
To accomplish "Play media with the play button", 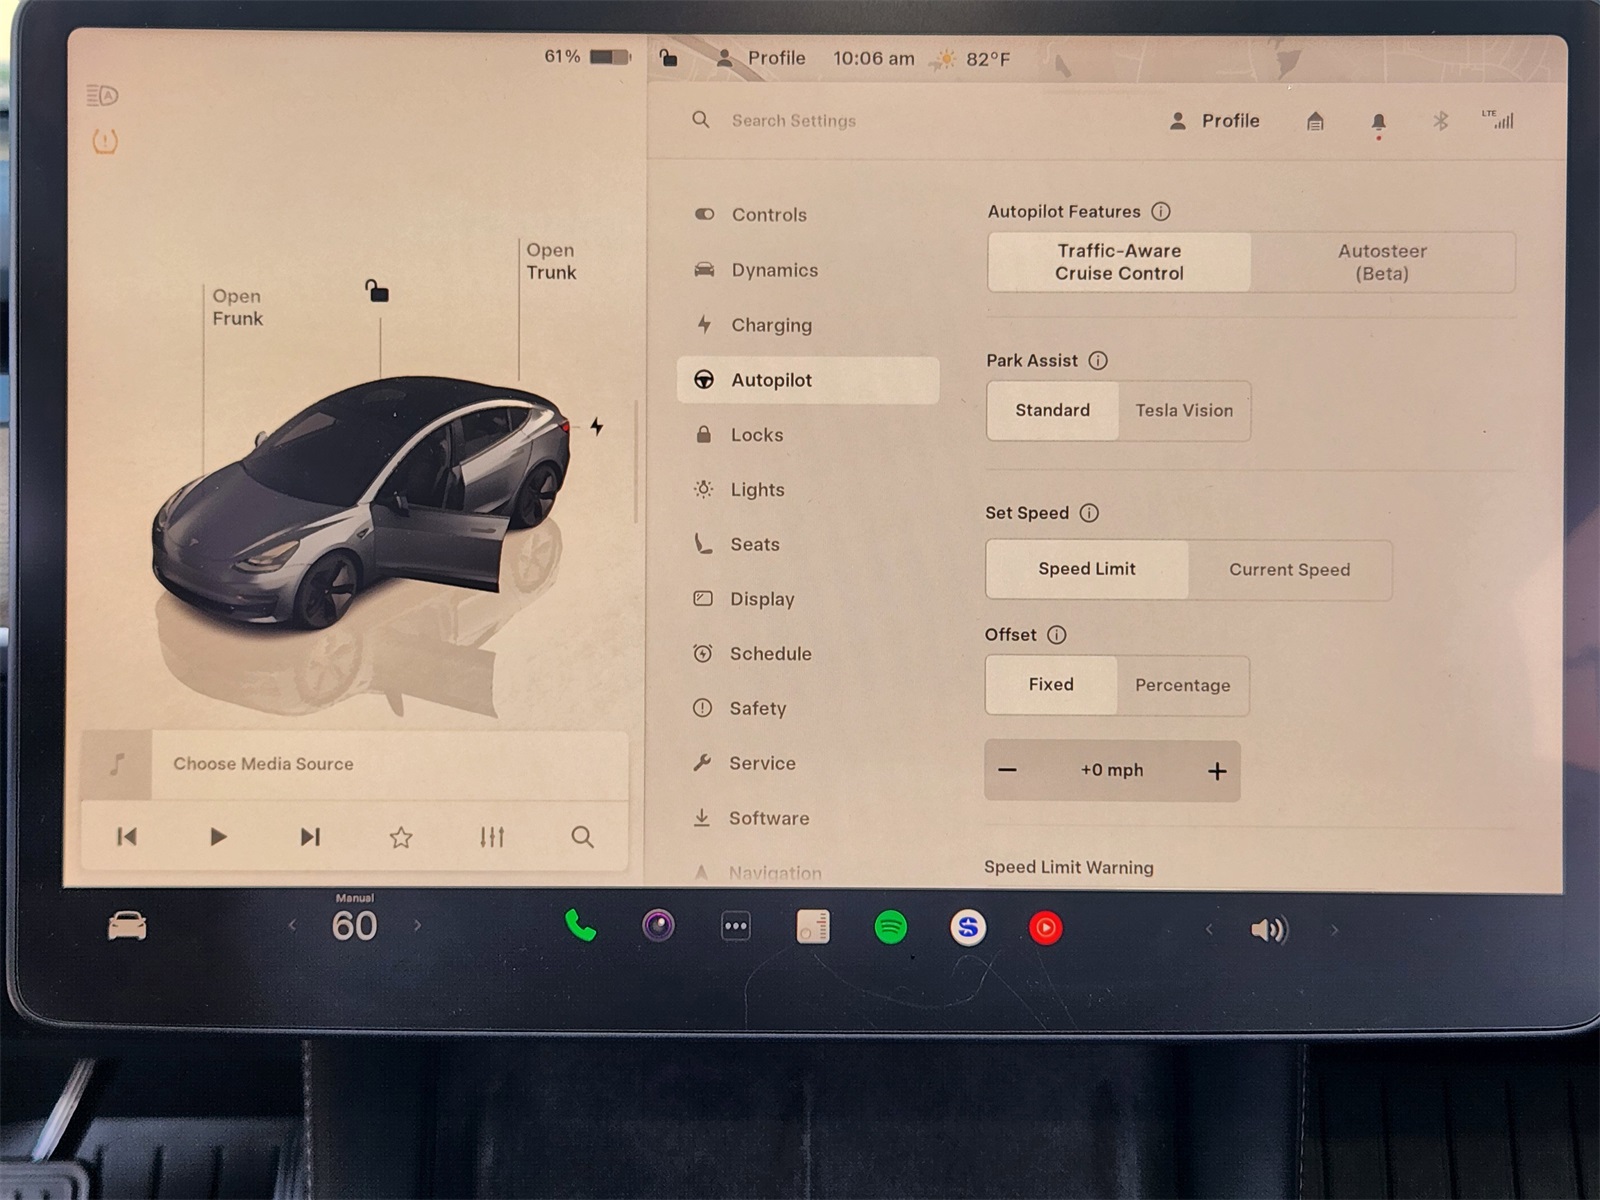I will (x=218, y=836).
